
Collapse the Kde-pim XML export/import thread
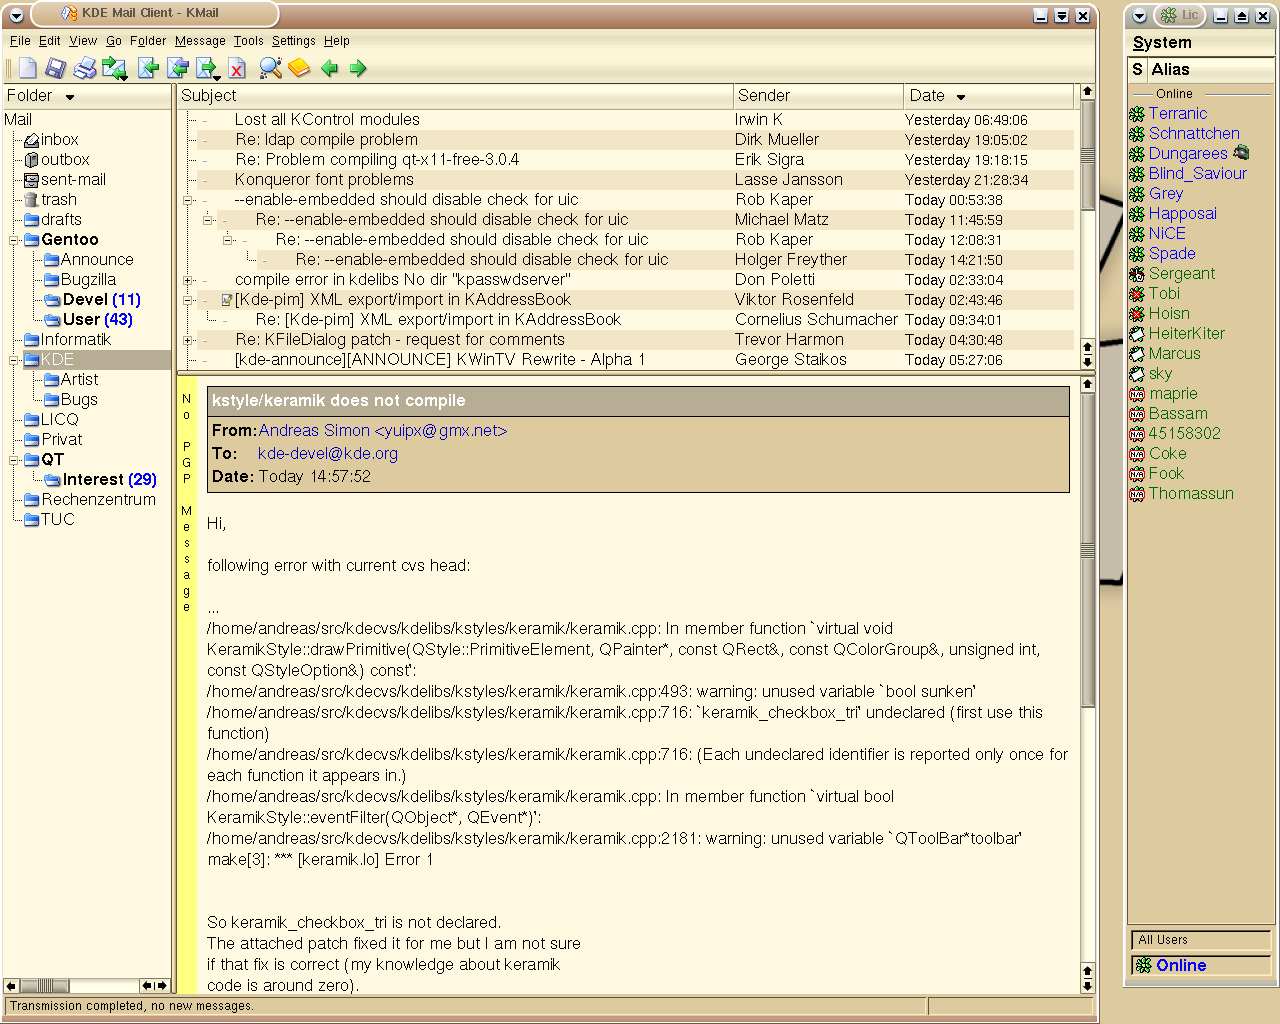188,300
